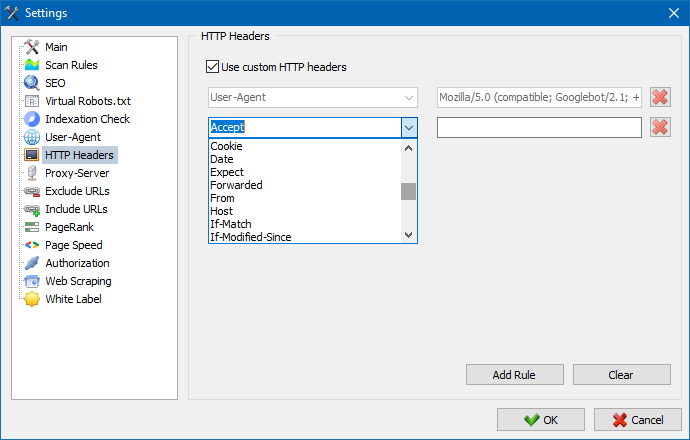Choose Host from header list
The width and height of the screenshot is (690, 440).
305,211
